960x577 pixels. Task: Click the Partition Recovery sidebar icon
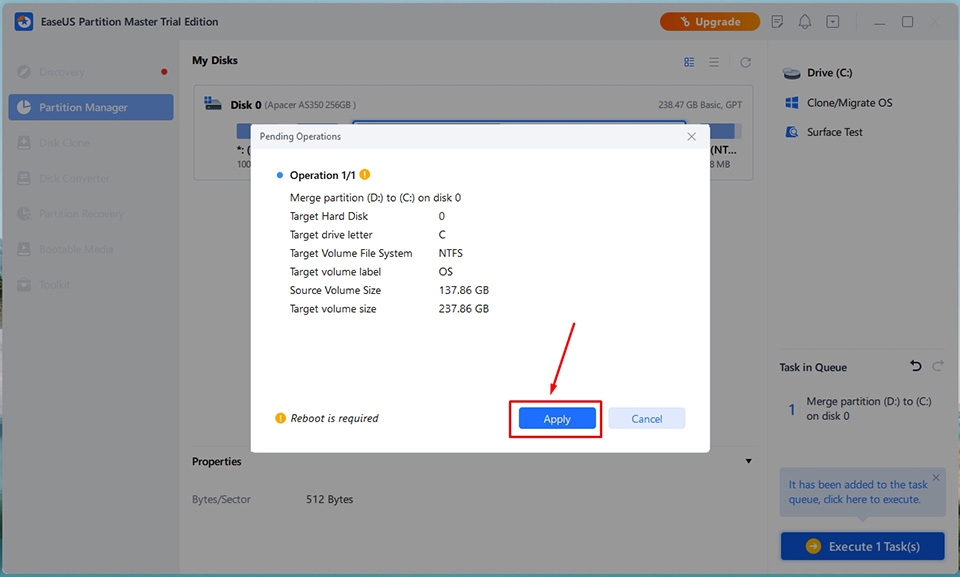[24, 214]
